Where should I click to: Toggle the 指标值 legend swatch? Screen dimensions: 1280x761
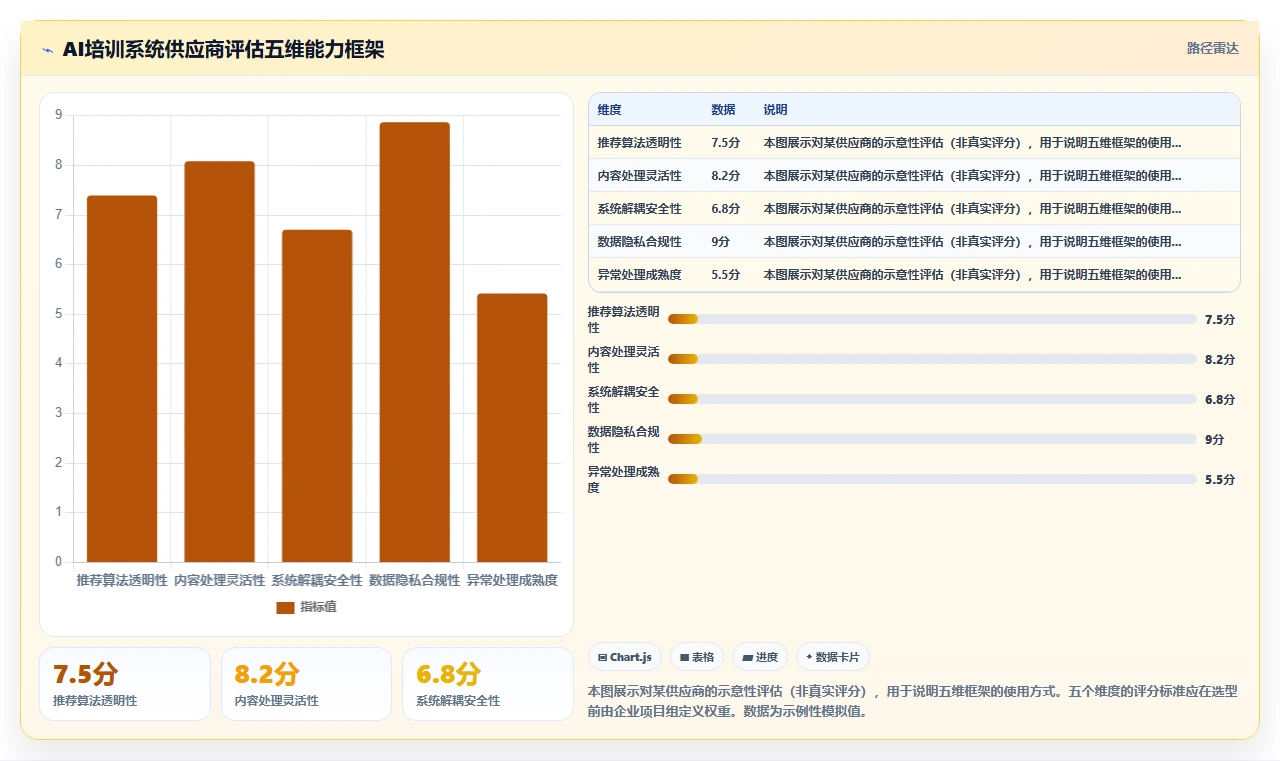pyautogui.click(x=285, y=607)
